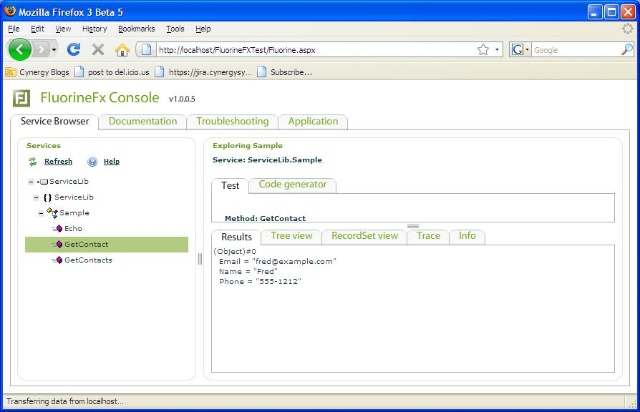This screenshot has width=640, height=412.
Task: Switch to RecordSet view tab
Action: click(364, 236)
